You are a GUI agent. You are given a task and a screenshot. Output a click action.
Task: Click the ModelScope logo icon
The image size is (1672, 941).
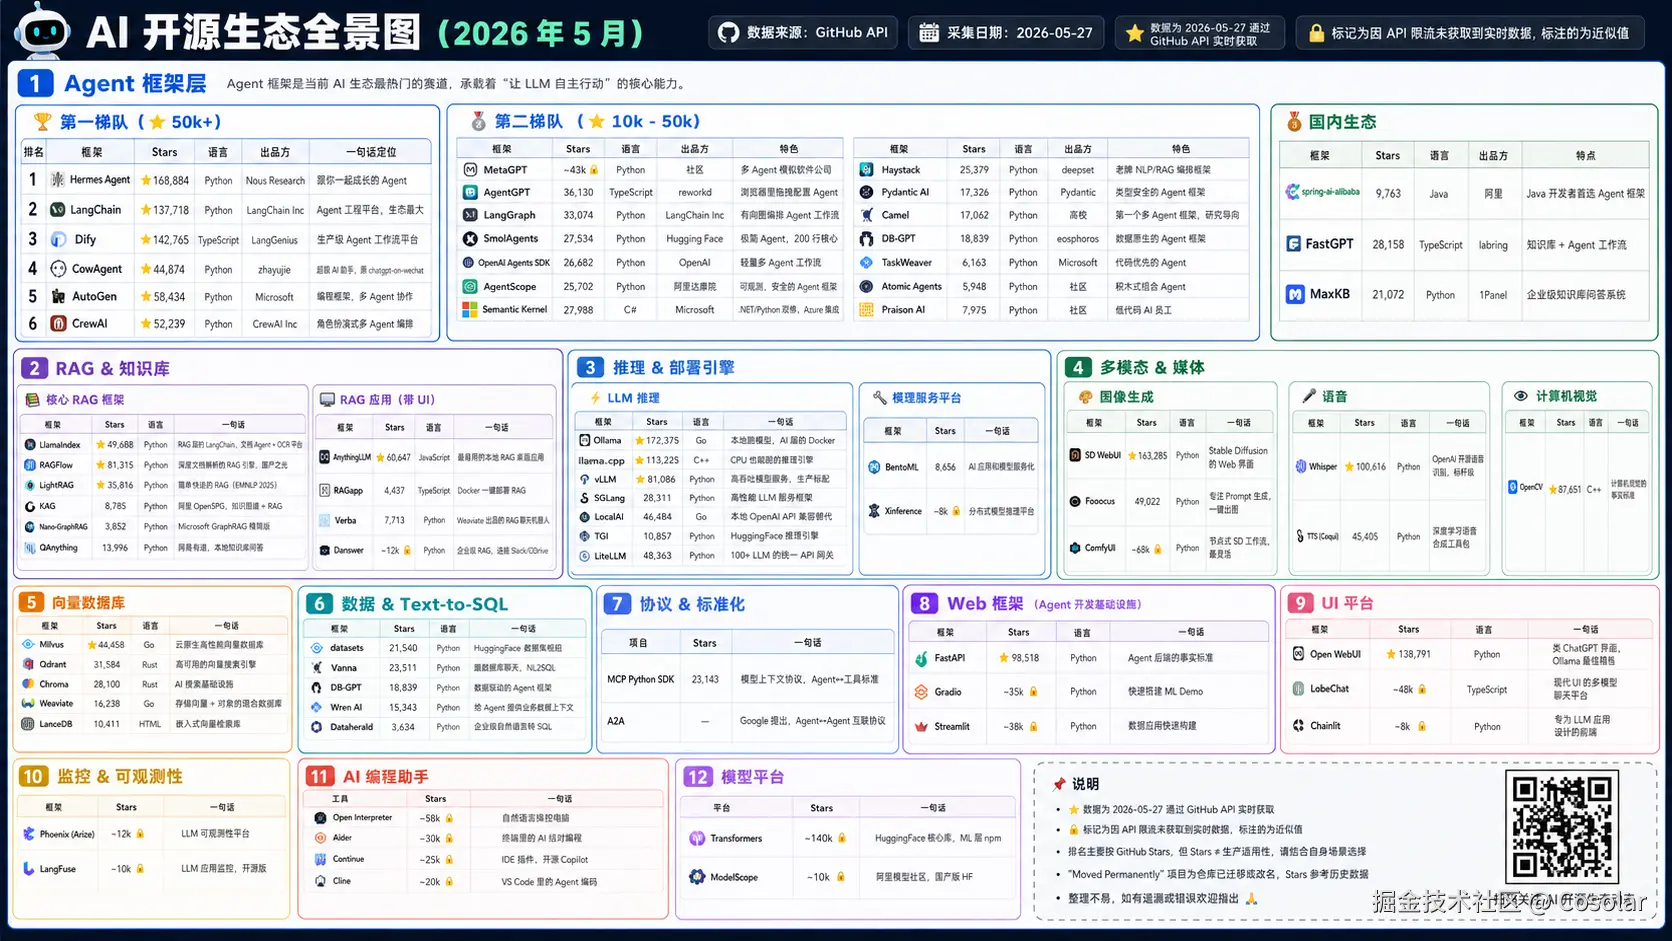click(697, 877)
